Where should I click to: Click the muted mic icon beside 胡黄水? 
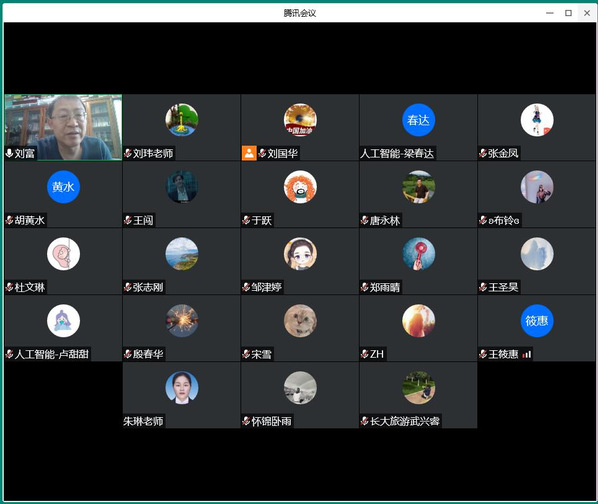click(10, 220)
